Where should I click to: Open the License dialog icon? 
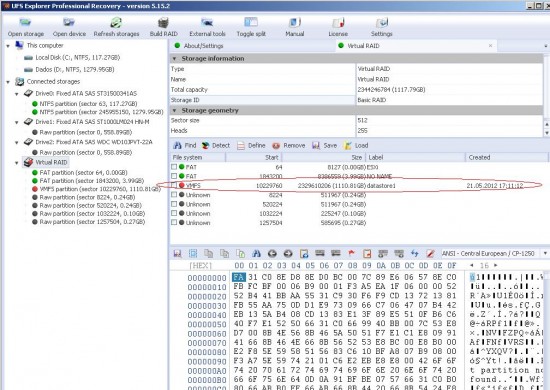pyautogui.click(x=338, y=23)
